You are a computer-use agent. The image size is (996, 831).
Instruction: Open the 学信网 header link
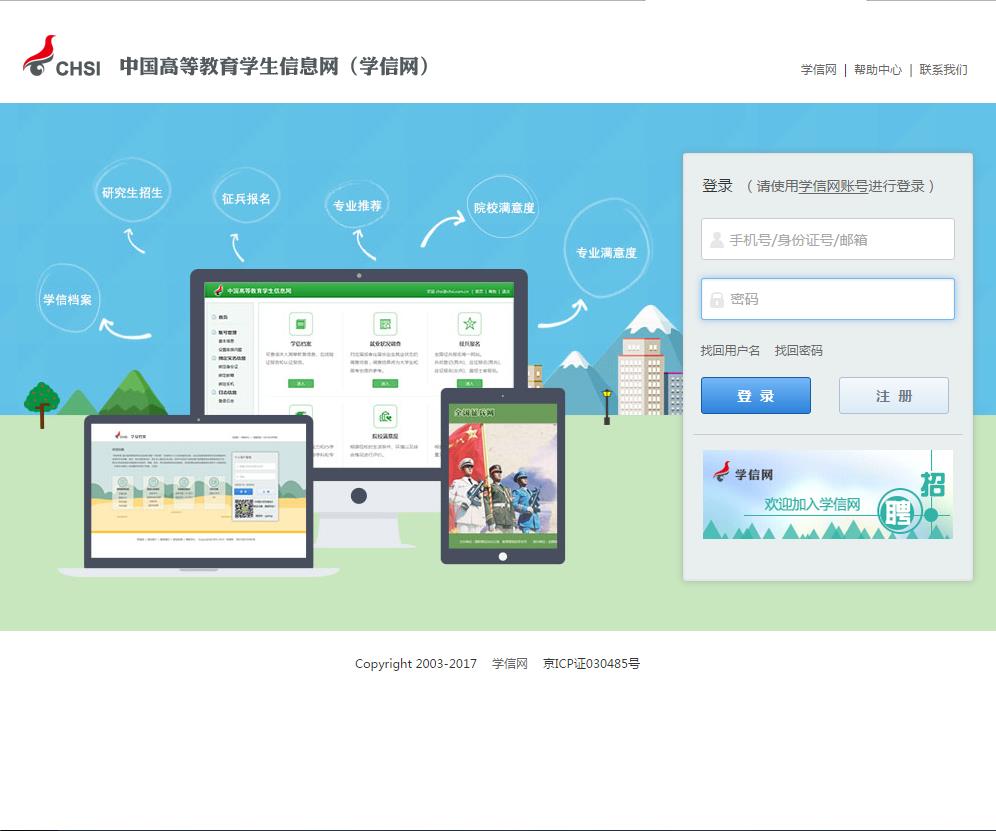818,70
